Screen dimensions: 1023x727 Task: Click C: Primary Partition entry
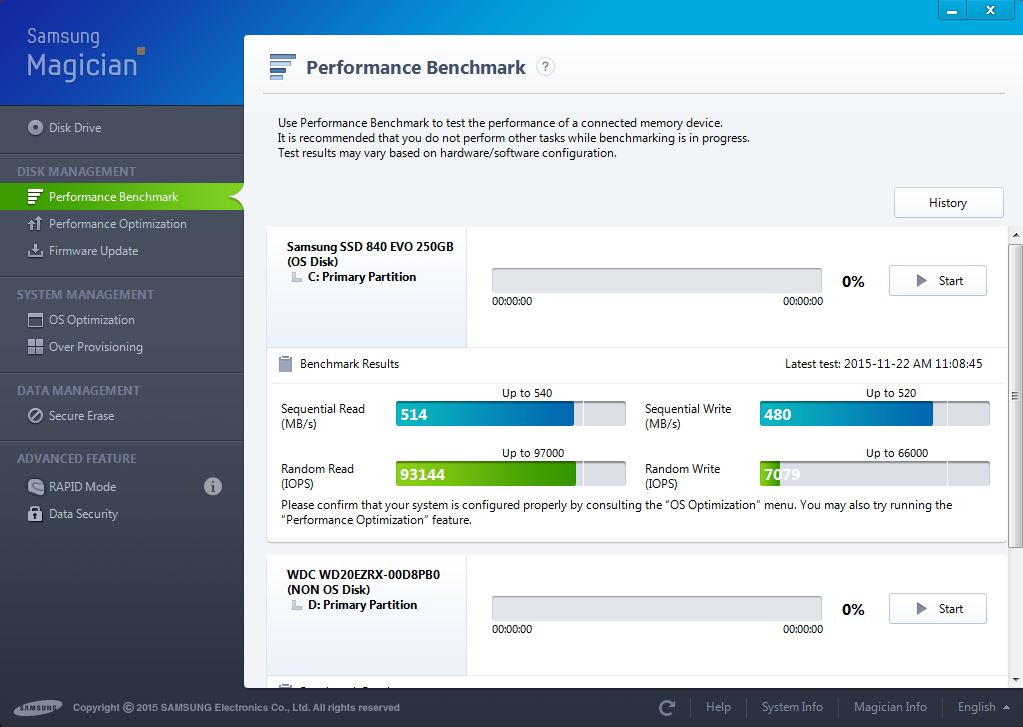tap(361, 277)
